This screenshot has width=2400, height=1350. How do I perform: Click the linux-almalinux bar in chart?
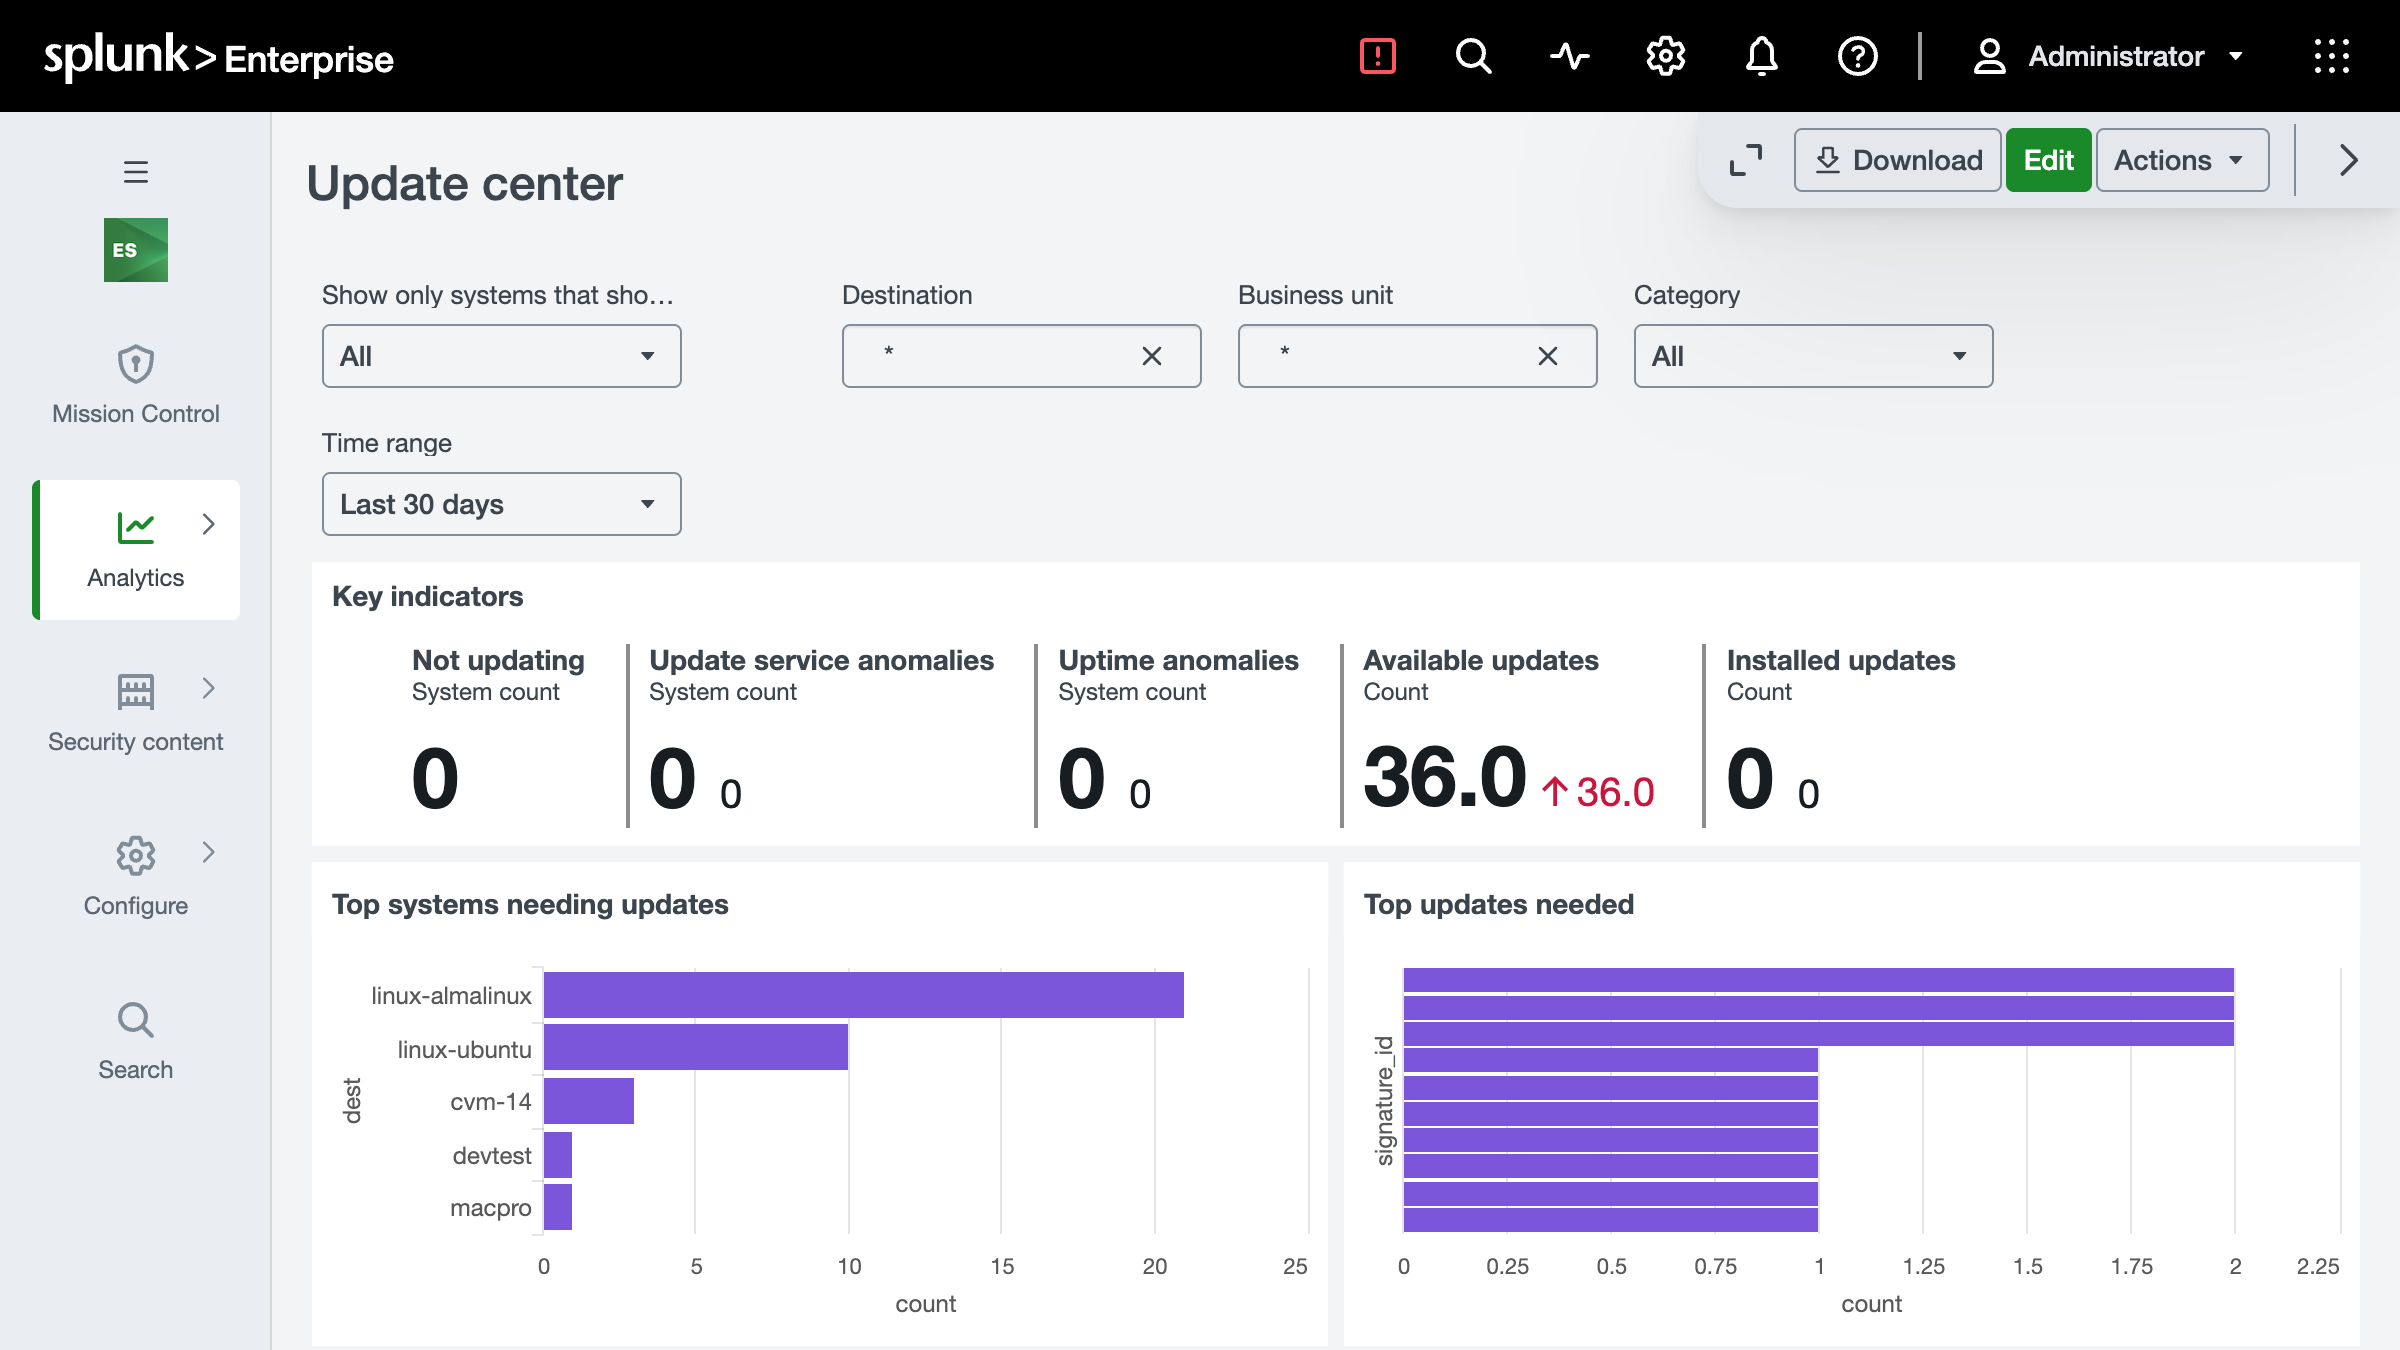coord(864,995)
